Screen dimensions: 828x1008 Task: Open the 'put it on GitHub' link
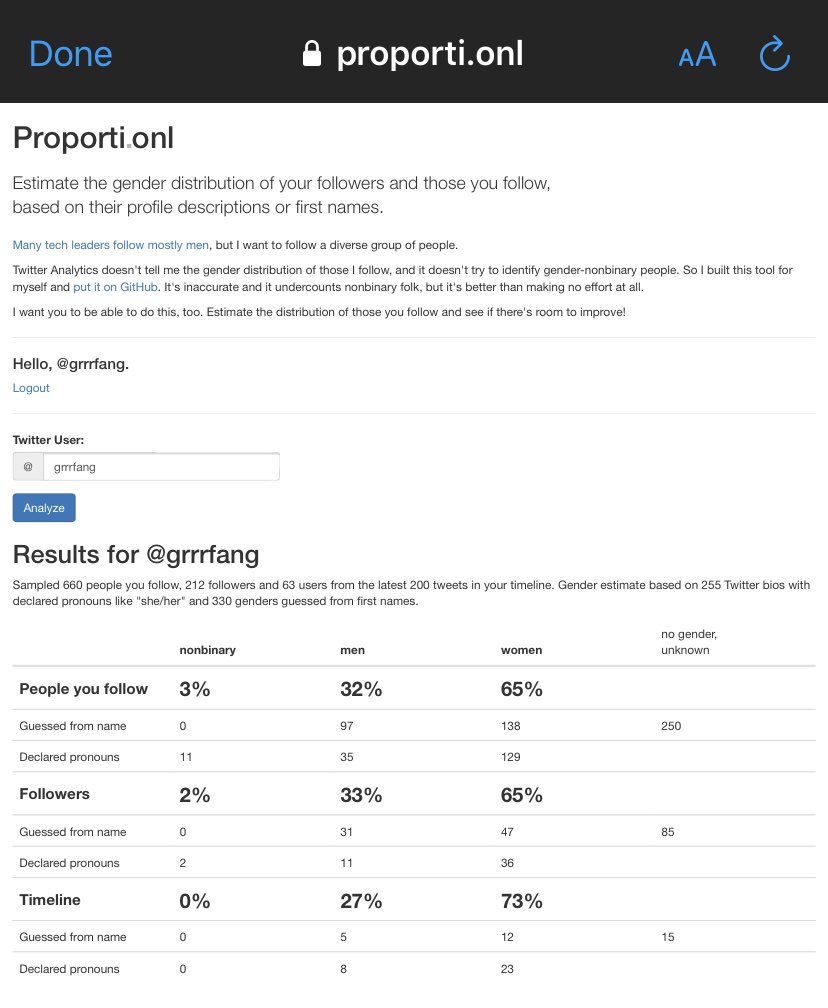point(115,287)
